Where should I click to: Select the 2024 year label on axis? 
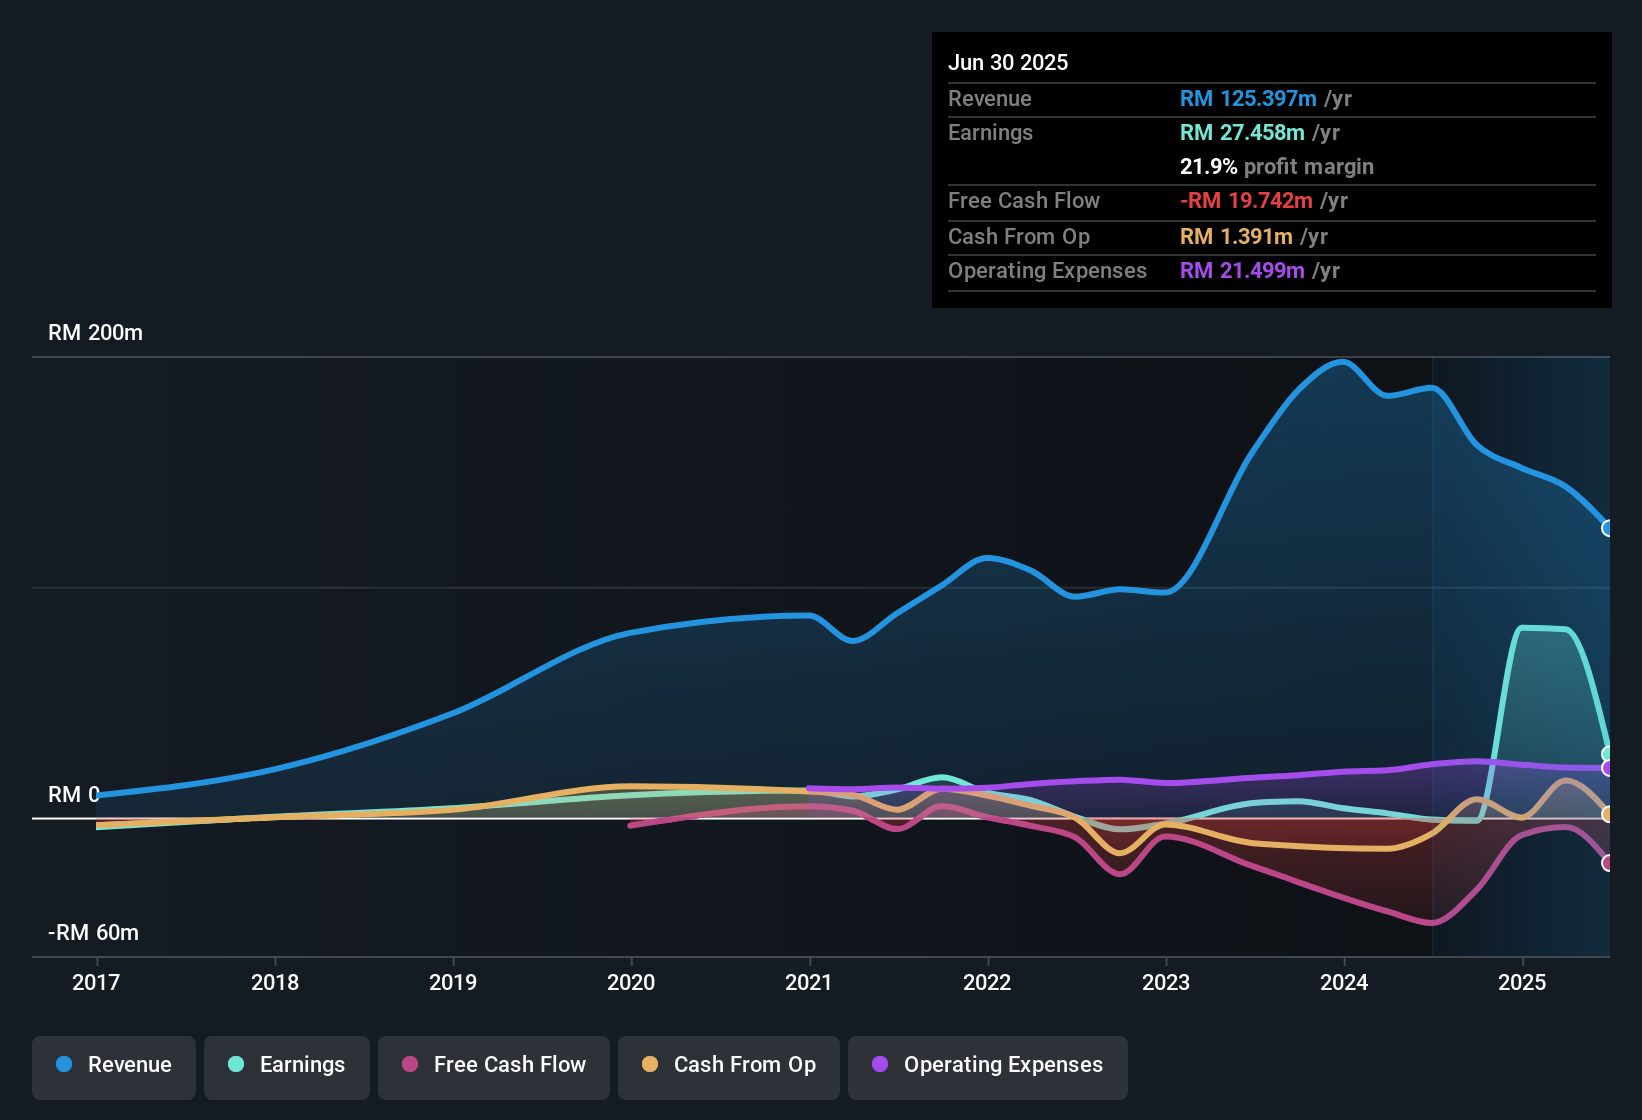(1345, 983)
